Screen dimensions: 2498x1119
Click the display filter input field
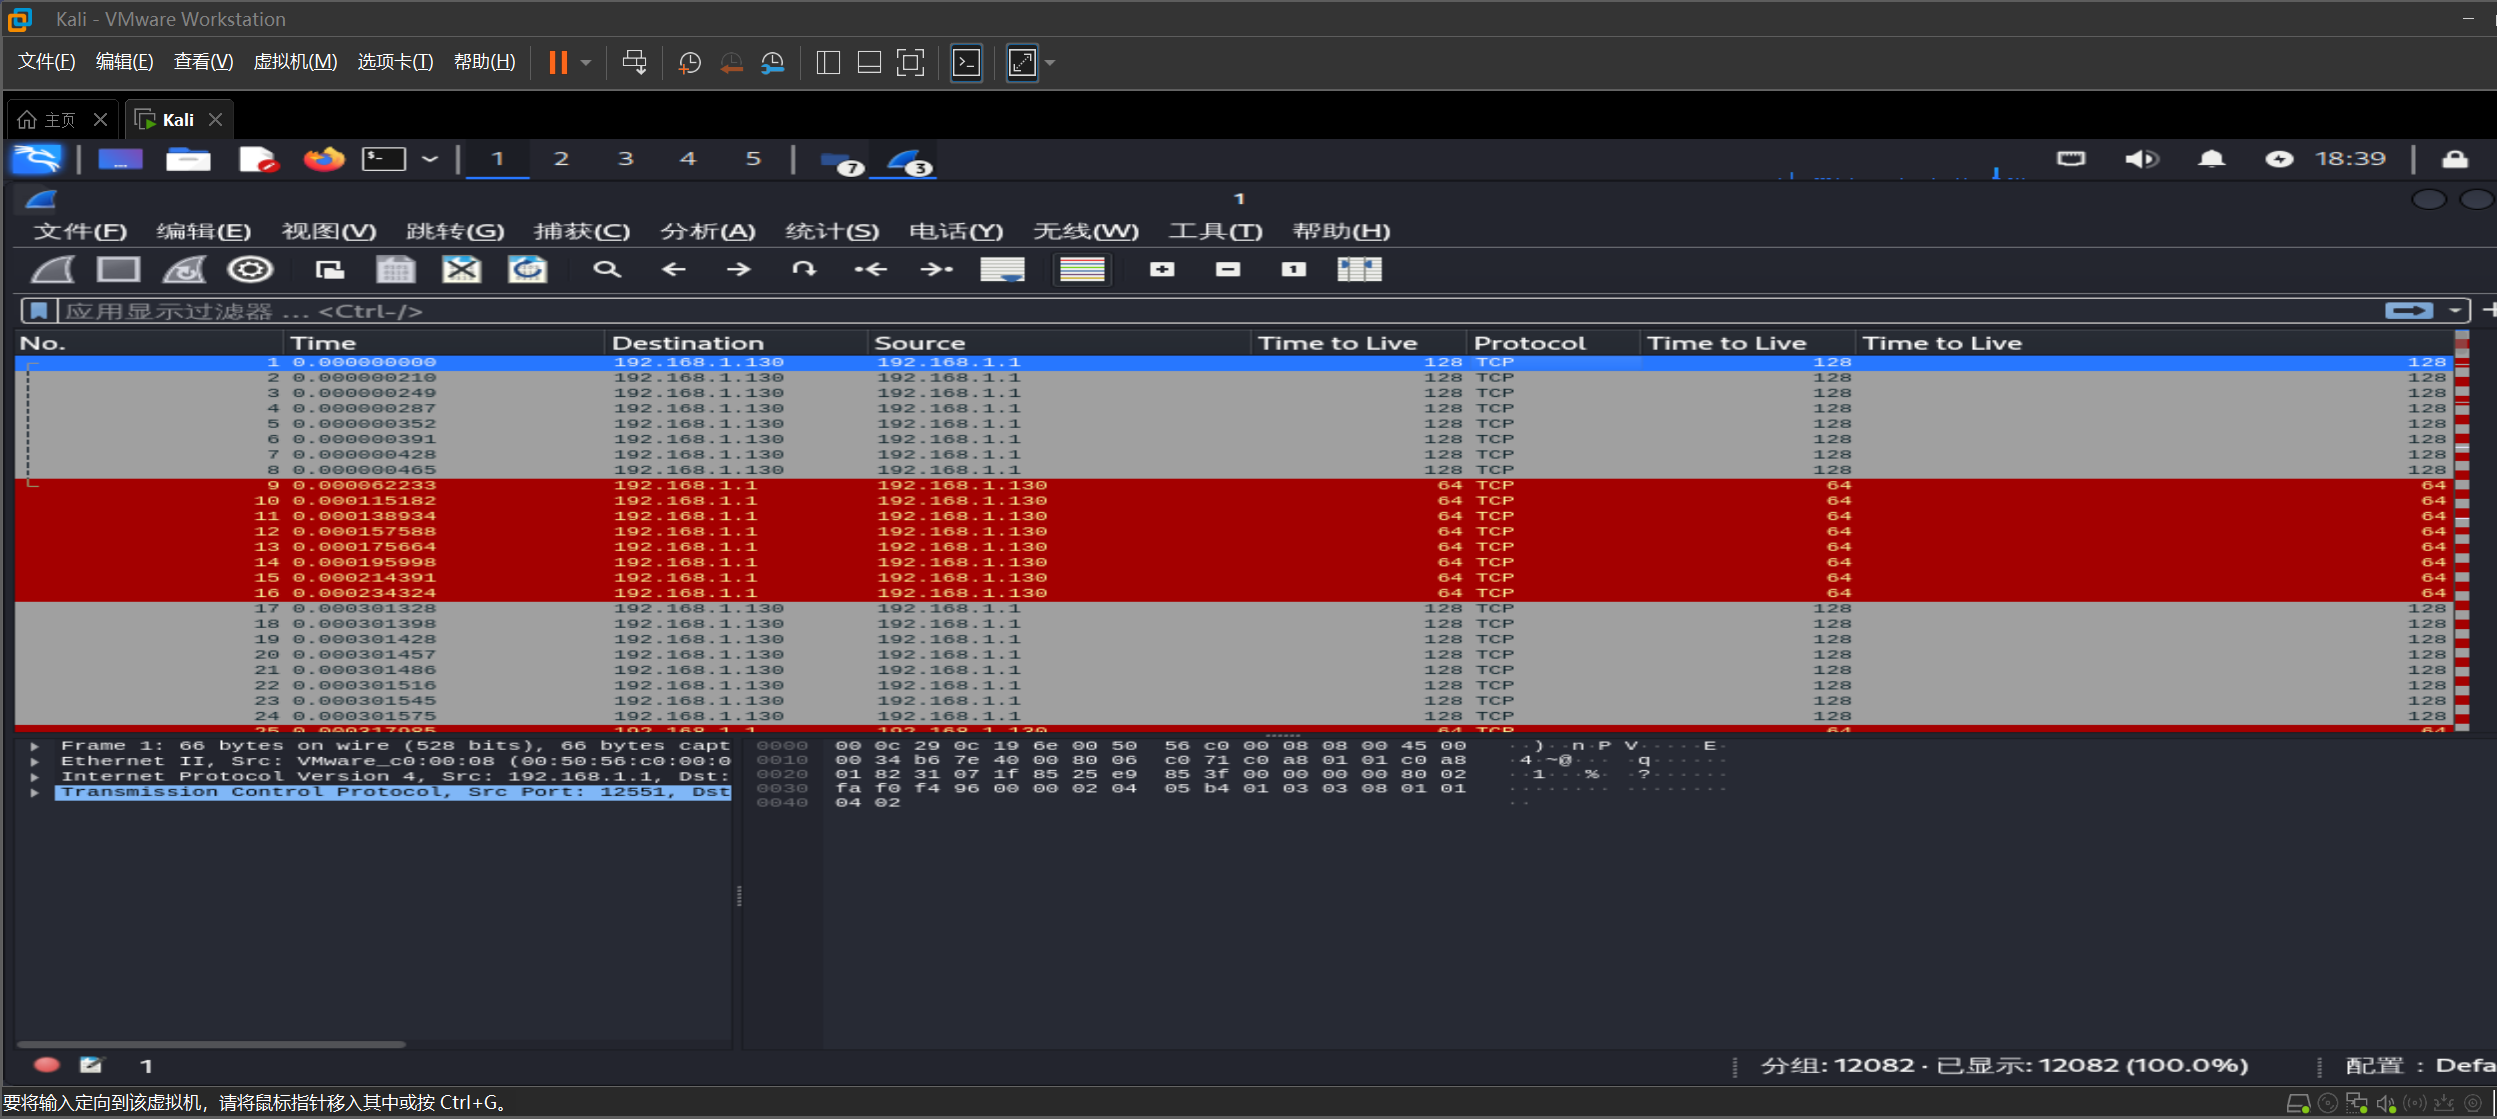pos(1200,311)
